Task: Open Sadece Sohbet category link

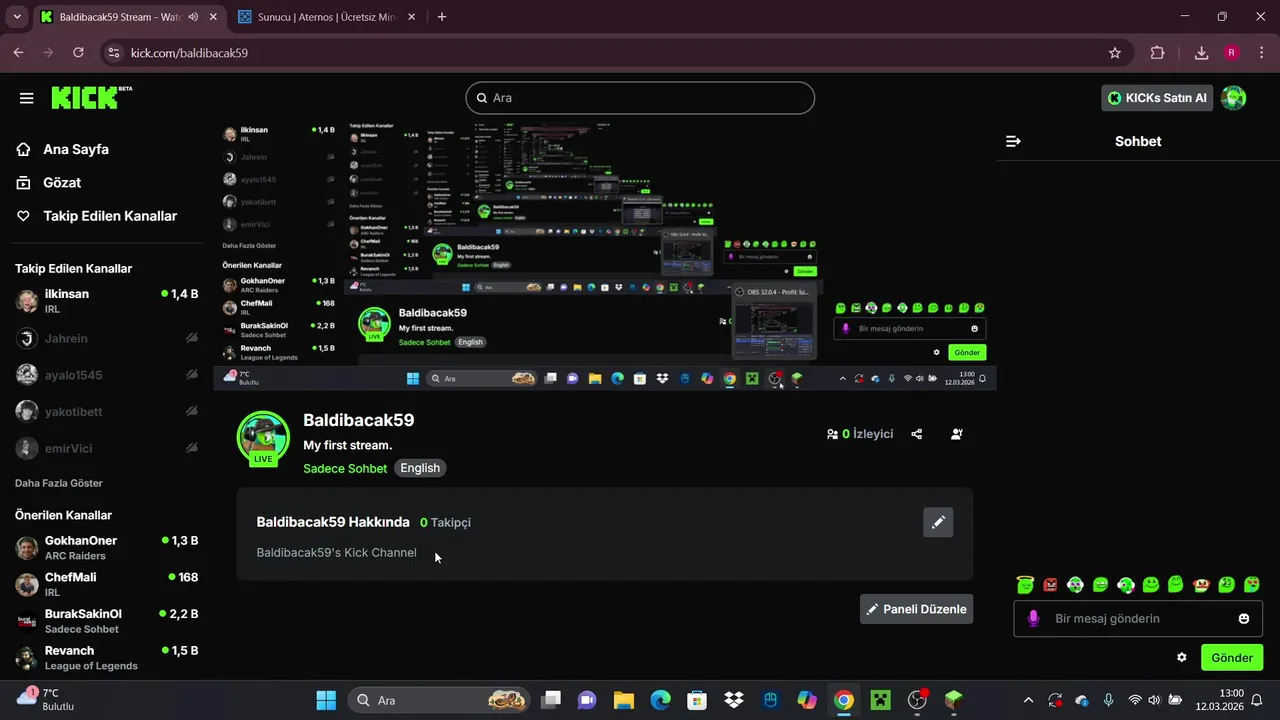Action: click(345, 468)
